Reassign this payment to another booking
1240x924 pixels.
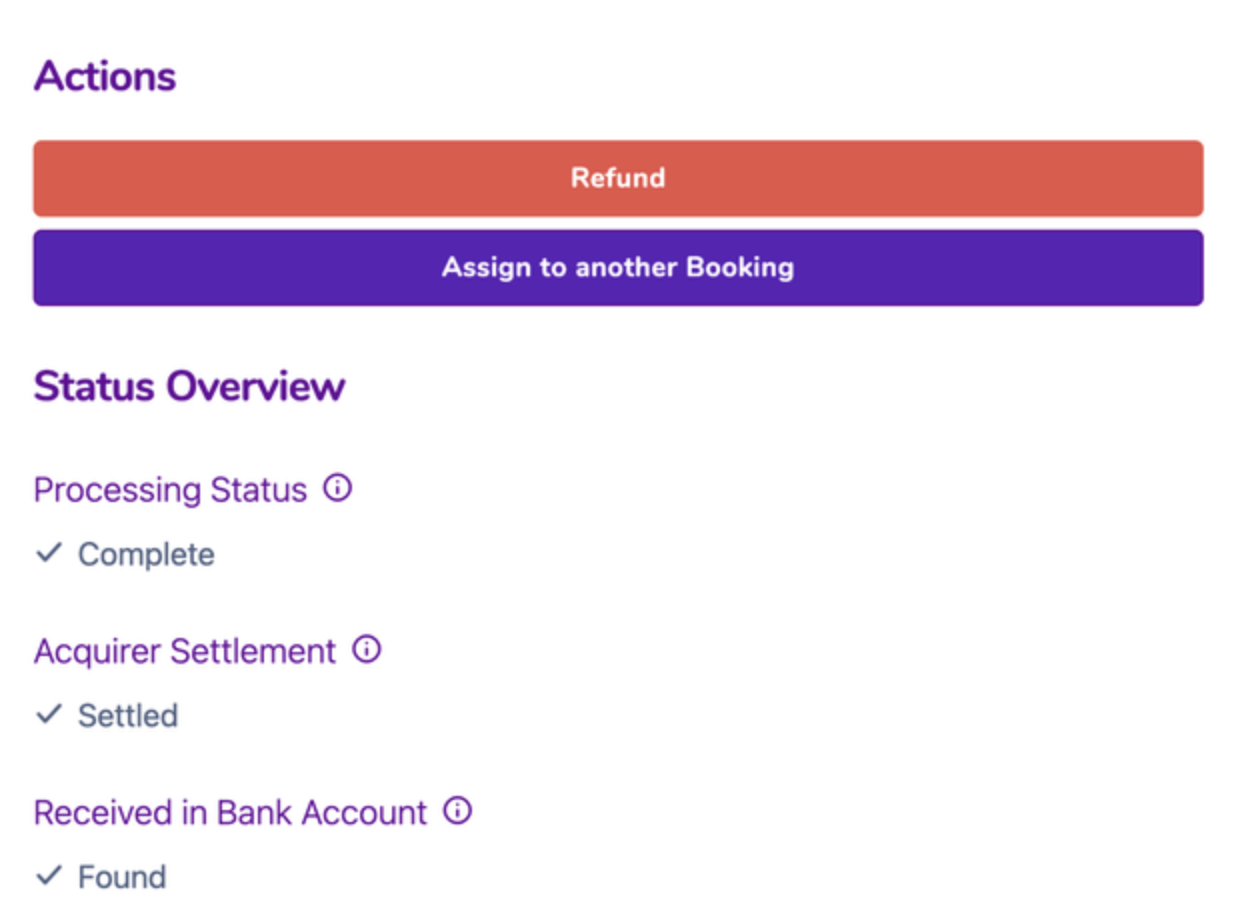[x=618, y=268]
